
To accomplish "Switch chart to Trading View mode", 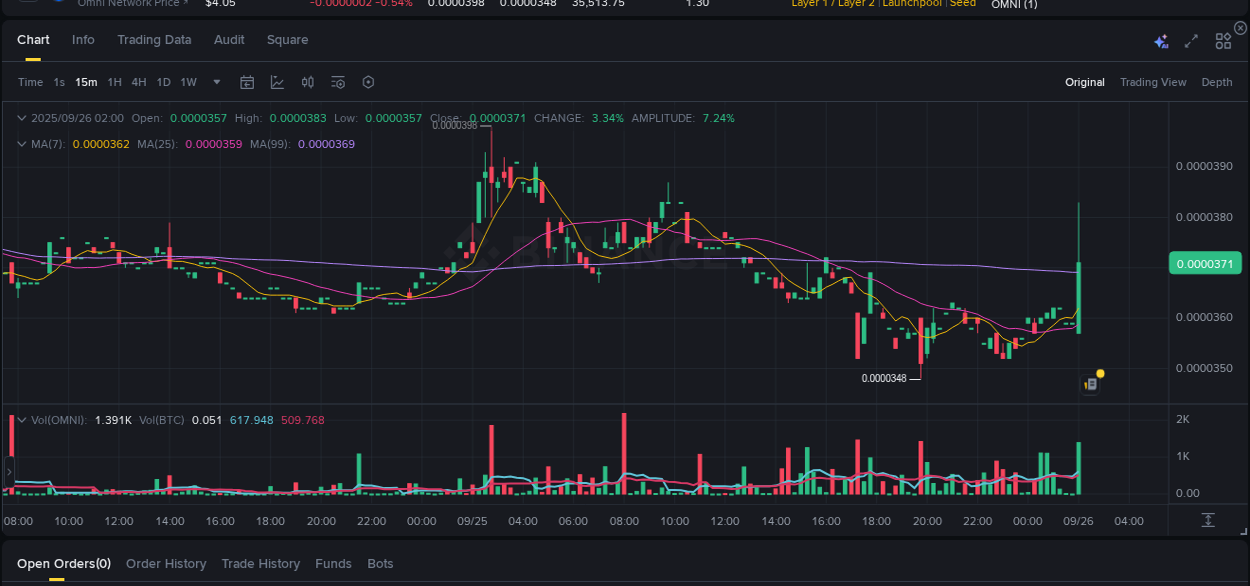I will [1153, 82].
